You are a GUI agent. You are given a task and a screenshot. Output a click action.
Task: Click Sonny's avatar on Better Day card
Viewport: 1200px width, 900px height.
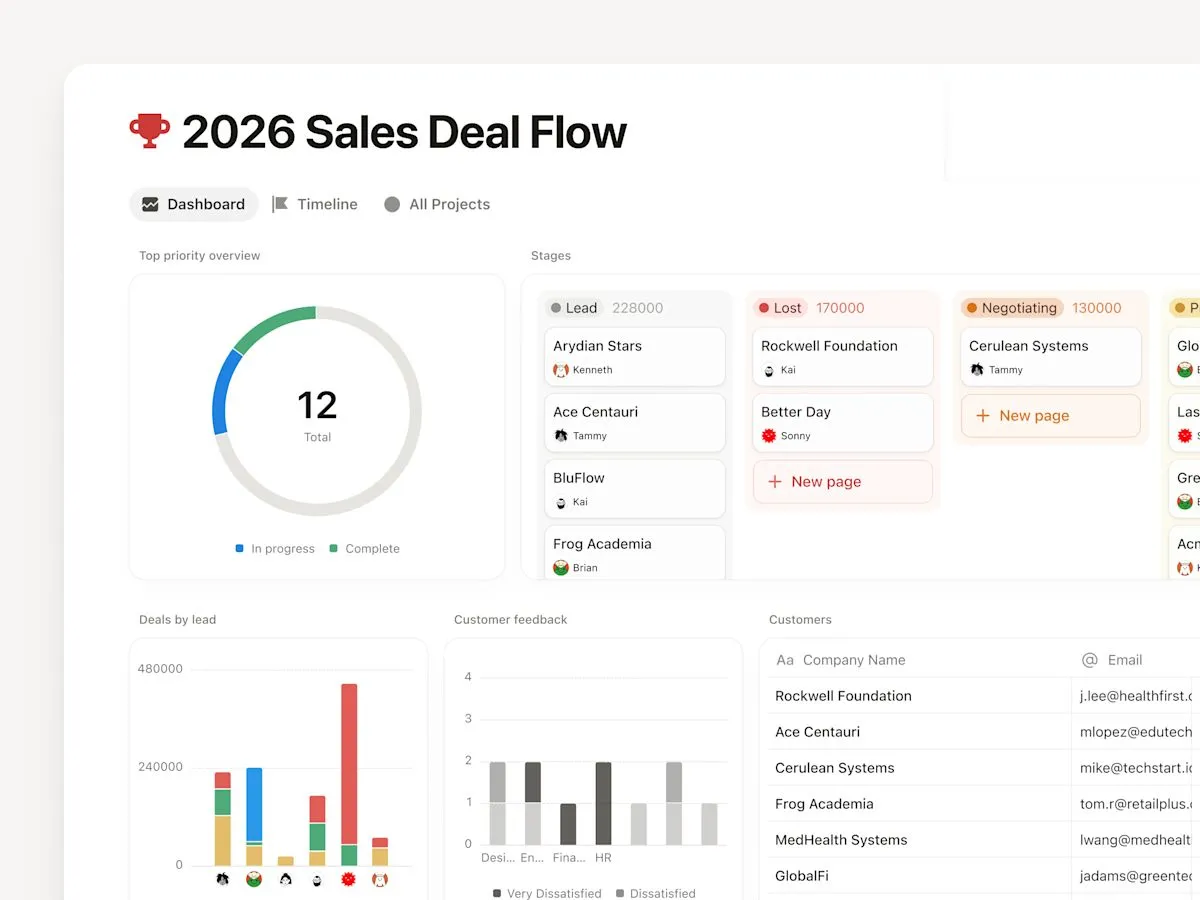pyautogui.click(x=769, y=436)
